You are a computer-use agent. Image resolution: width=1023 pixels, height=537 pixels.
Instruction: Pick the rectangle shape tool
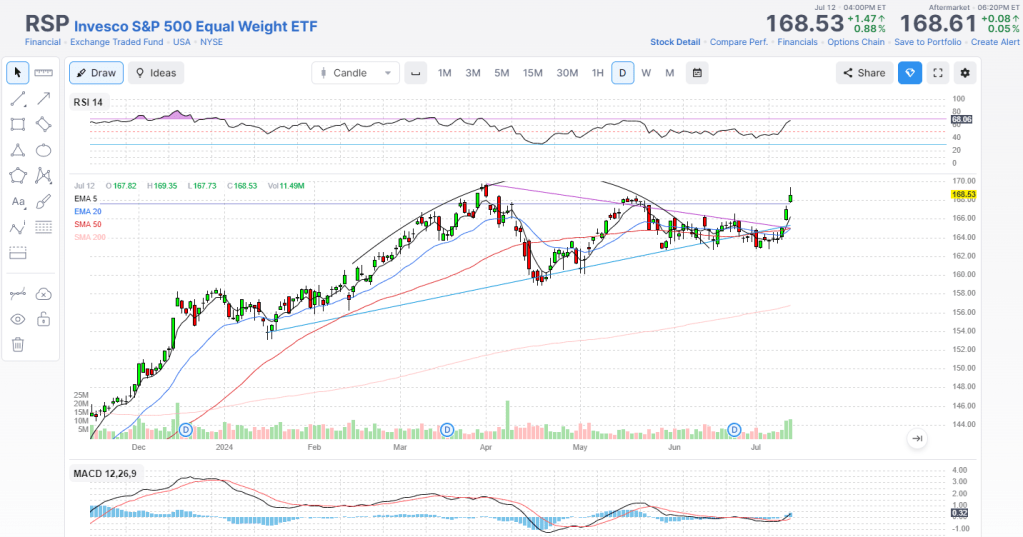[x=17, y=124]
